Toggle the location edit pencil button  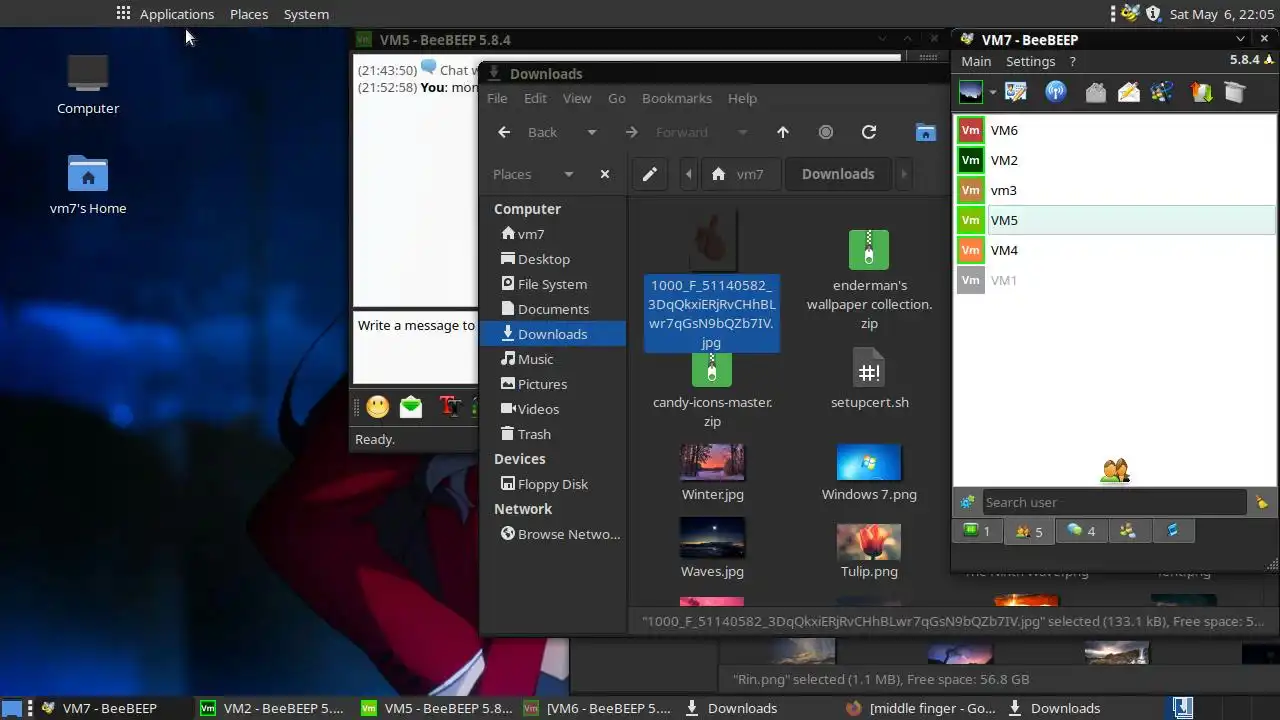650,174
